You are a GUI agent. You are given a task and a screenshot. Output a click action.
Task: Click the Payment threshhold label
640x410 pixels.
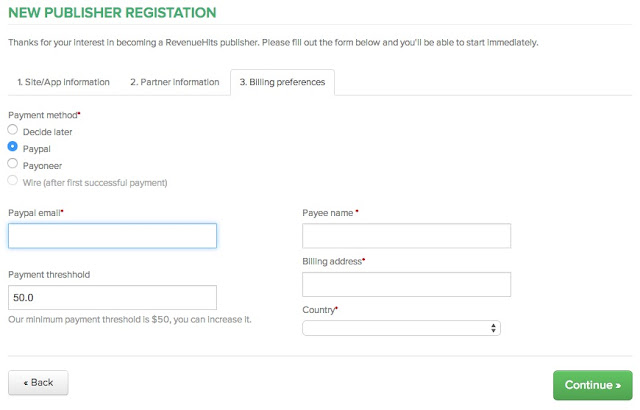click(x=50, y=274)
